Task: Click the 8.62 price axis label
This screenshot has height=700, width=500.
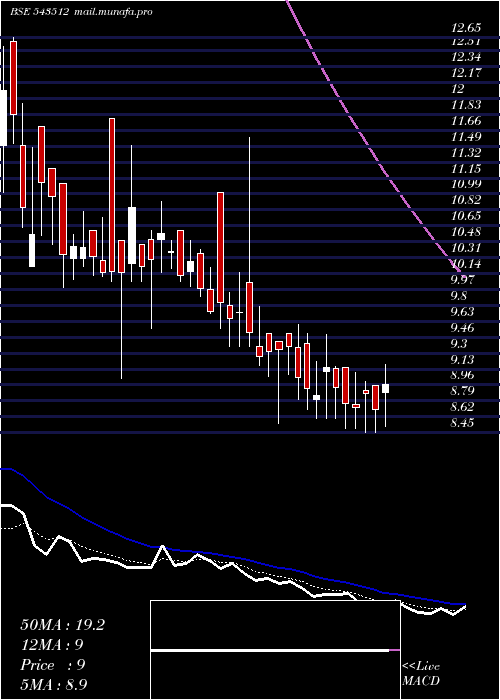Action: [x=464, y=407]
